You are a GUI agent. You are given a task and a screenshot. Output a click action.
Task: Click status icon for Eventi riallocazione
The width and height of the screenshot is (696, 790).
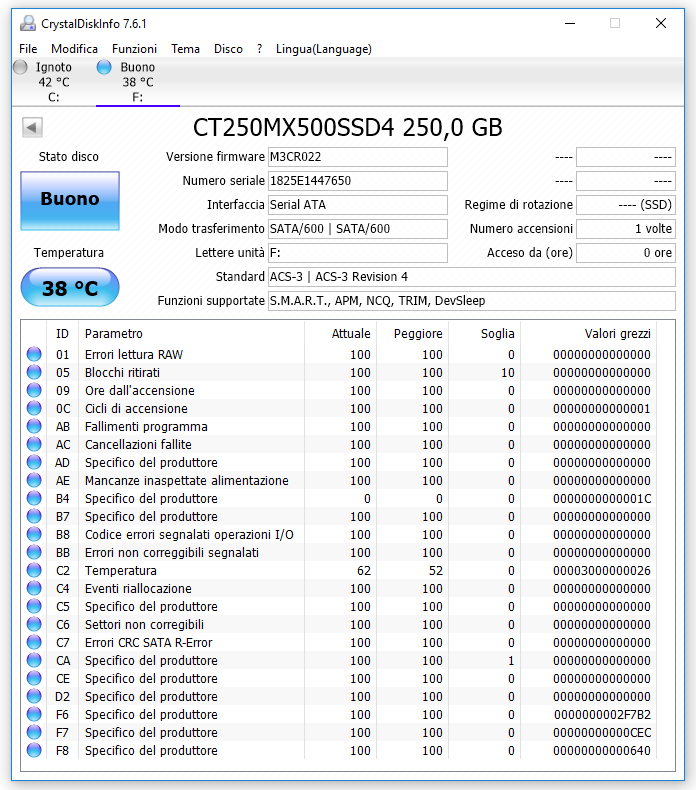click(x=34, y=588)
